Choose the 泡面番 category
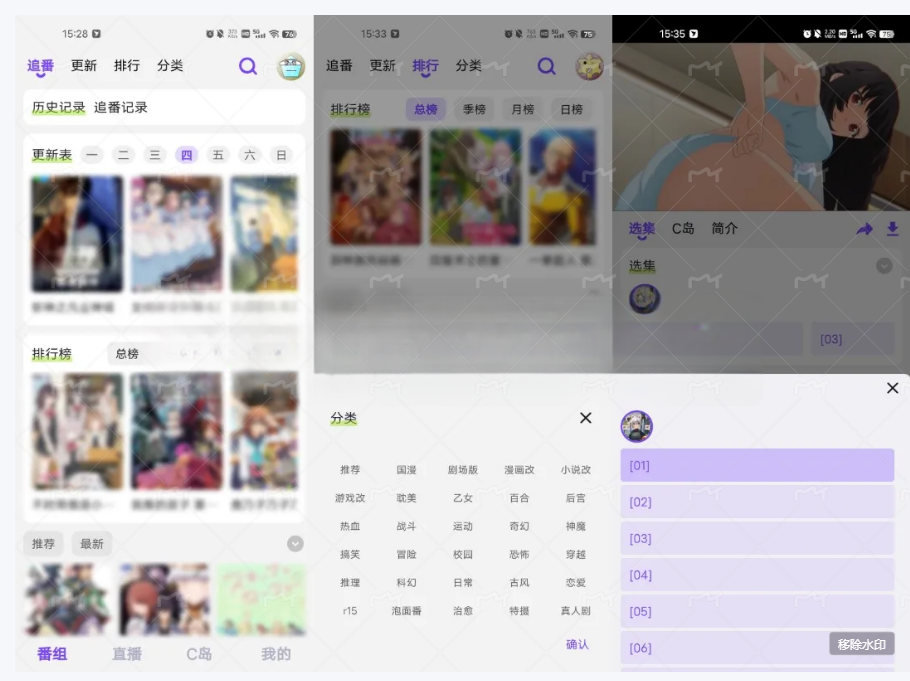Viewport: 910px width, 681px height. [406, 611]
